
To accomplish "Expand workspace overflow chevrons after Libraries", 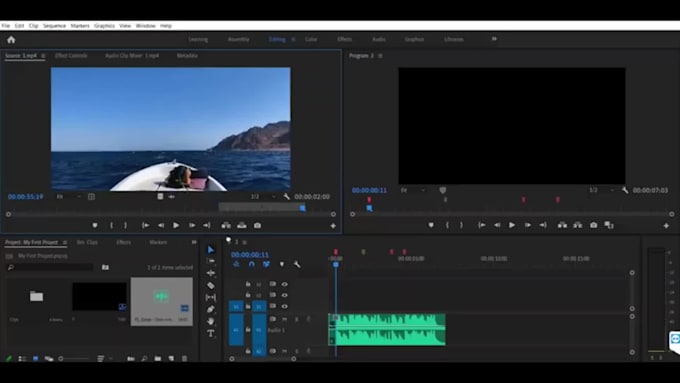I will click(494, 39).
